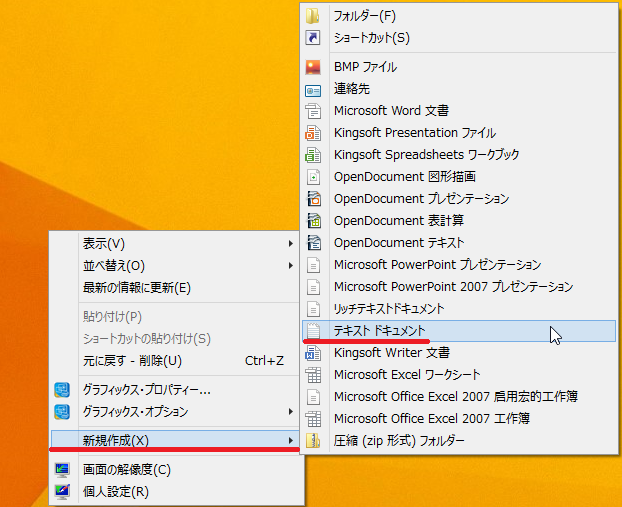Select OpenDocument テキスト entry text
622x507 pixels.
click(x=399, y=243)
